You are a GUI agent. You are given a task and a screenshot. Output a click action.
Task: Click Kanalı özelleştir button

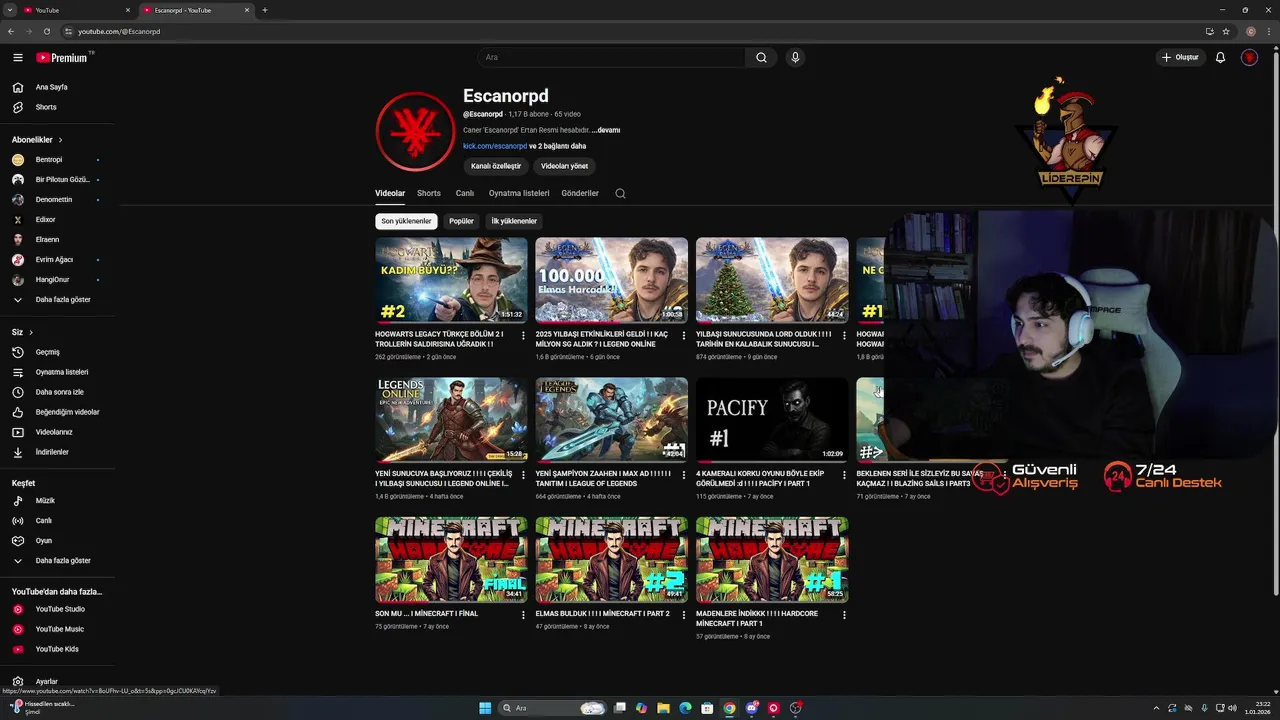tap(496, 166)
